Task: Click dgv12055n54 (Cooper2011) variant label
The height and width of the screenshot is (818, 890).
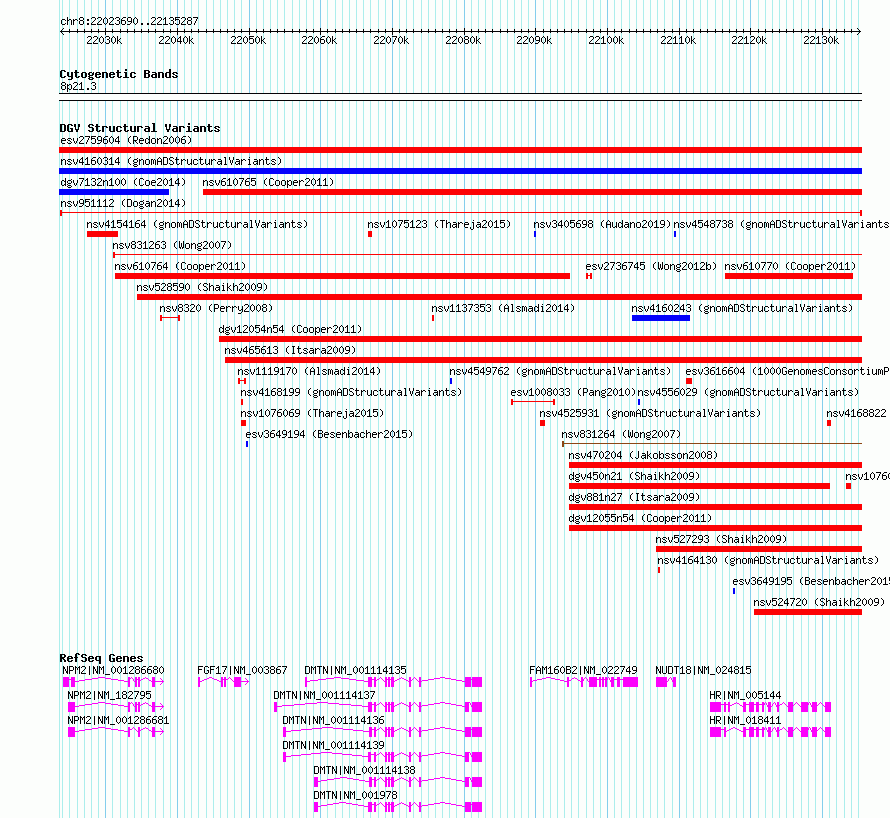Action: click(640, 518)
